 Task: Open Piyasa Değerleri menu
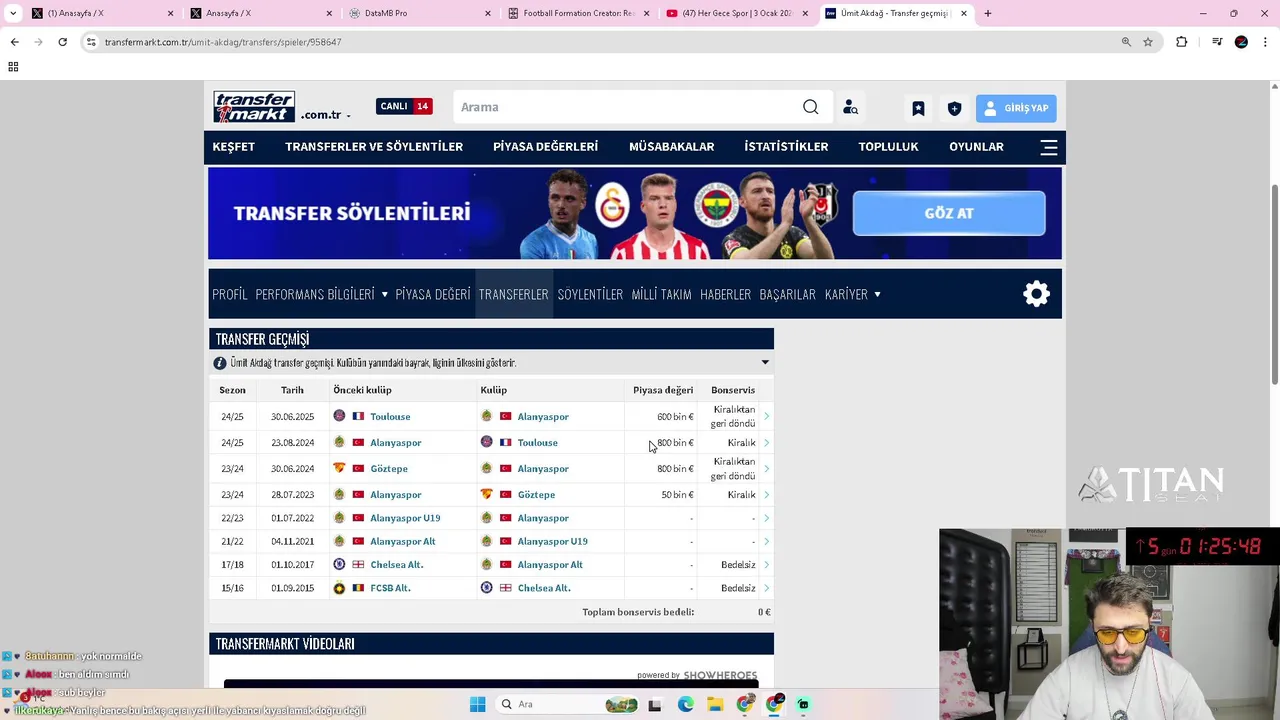click(x=545, y=147)
